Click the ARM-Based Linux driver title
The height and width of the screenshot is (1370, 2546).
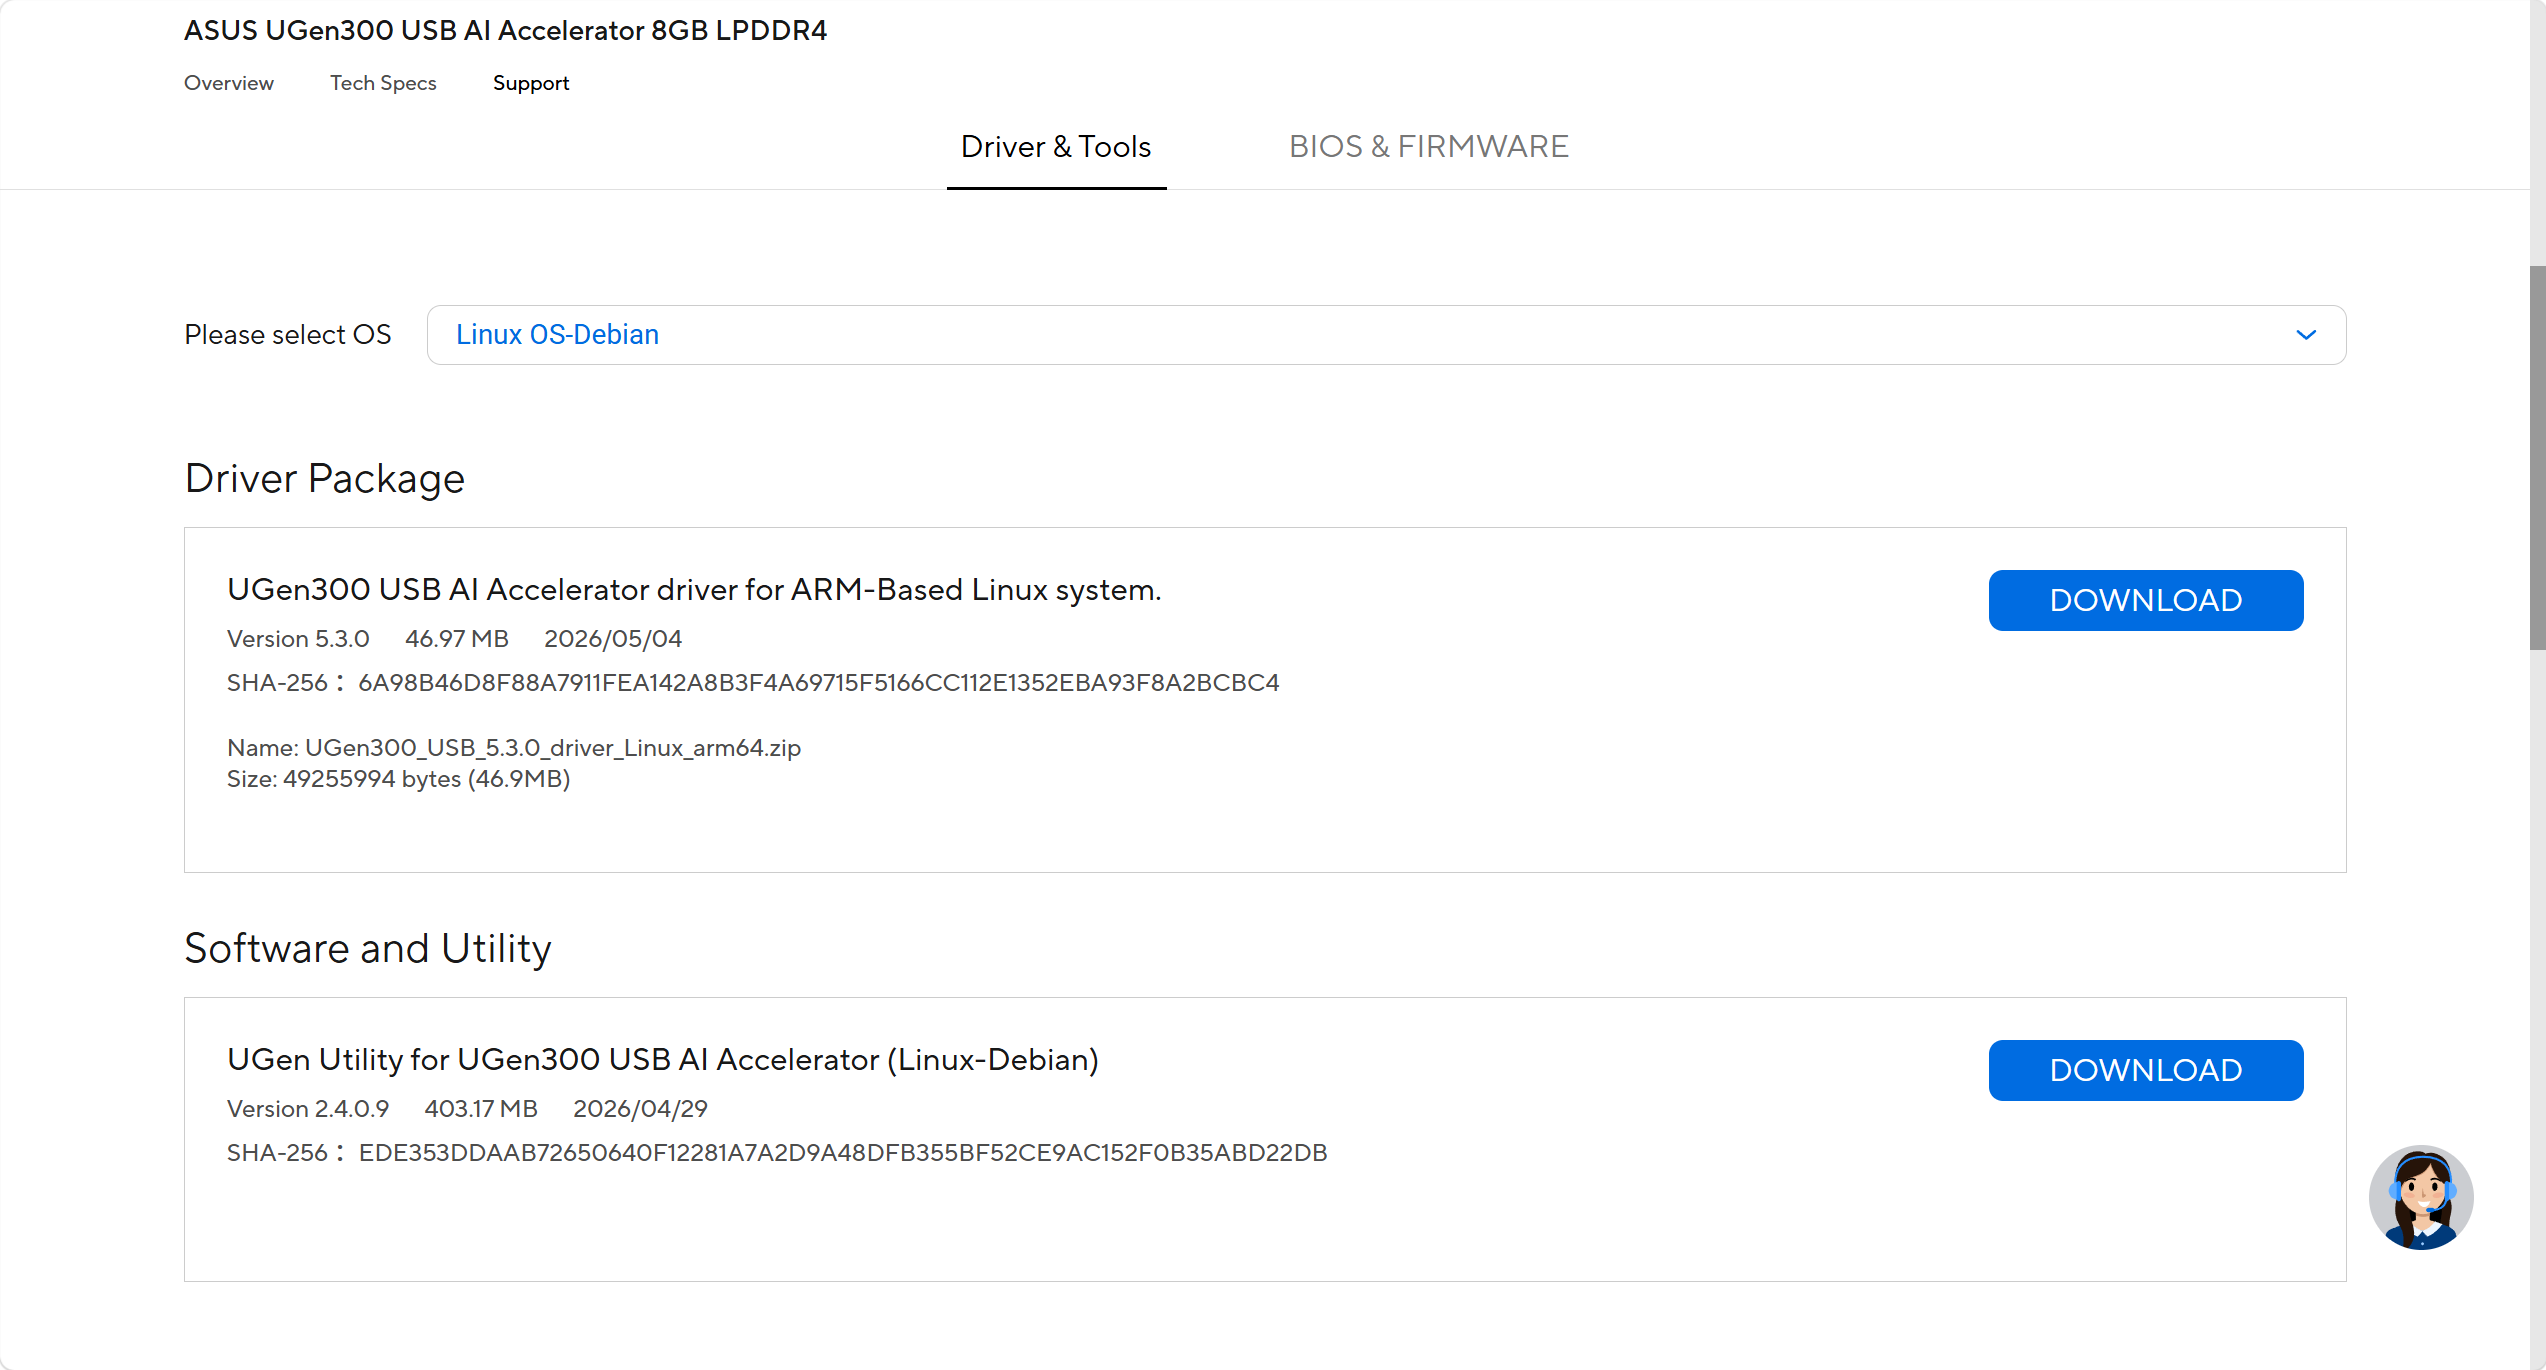(x=694, y=590)
